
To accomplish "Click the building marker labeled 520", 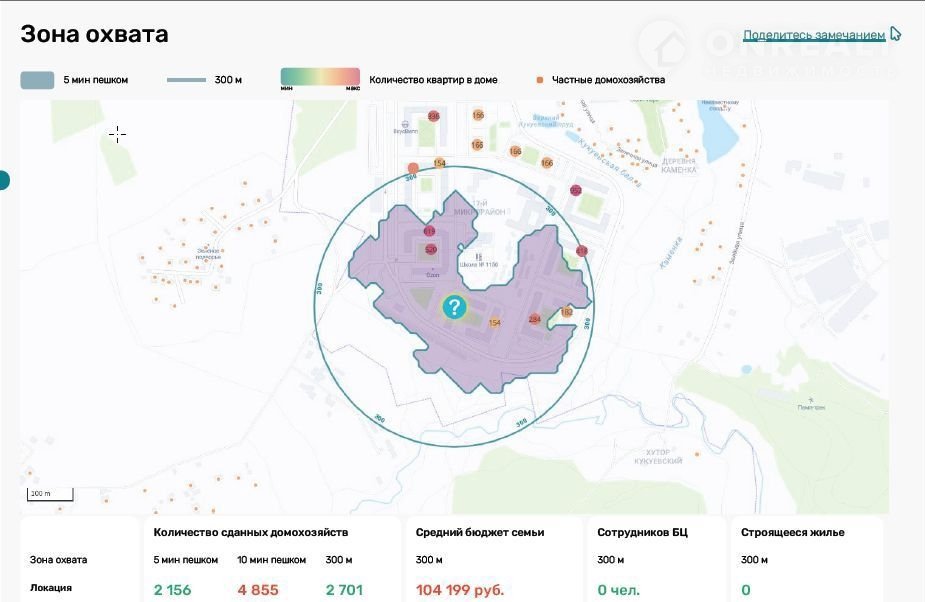I will point(431,249).
